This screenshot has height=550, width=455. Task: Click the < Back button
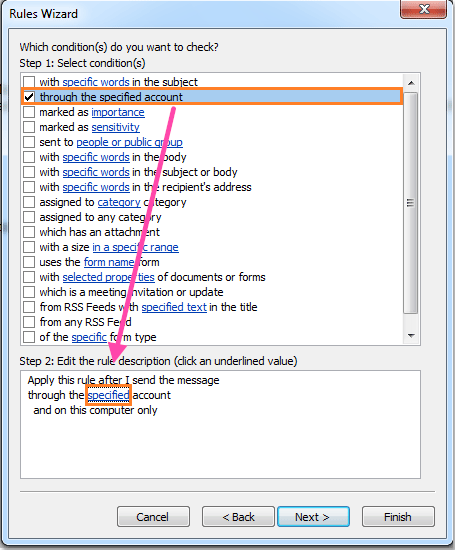point(238,517)
